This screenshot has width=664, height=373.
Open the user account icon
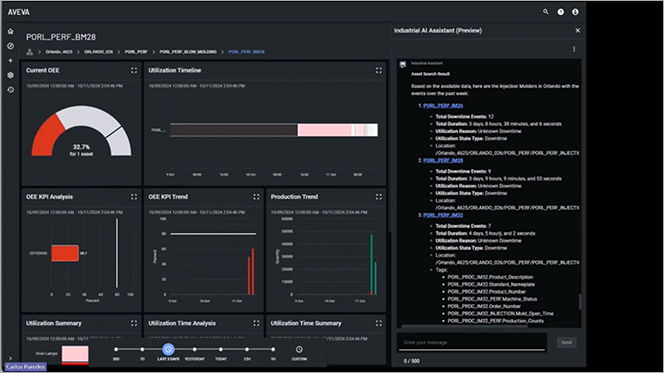click(x=575, y=12)
